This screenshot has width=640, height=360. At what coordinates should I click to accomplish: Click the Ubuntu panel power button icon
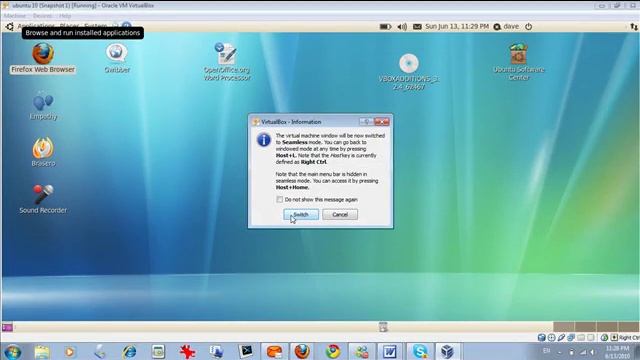coord(529,27)
